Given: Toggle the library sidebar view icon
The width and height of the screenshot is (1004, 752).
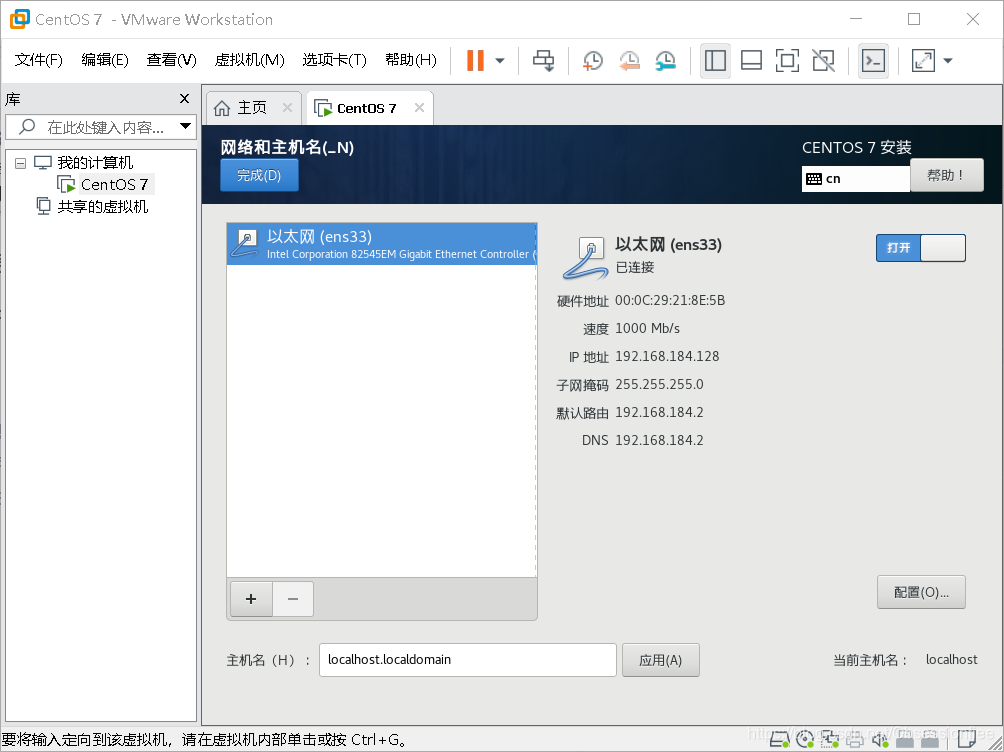Looking at the screenshot, I should click(x=715, y=61).
